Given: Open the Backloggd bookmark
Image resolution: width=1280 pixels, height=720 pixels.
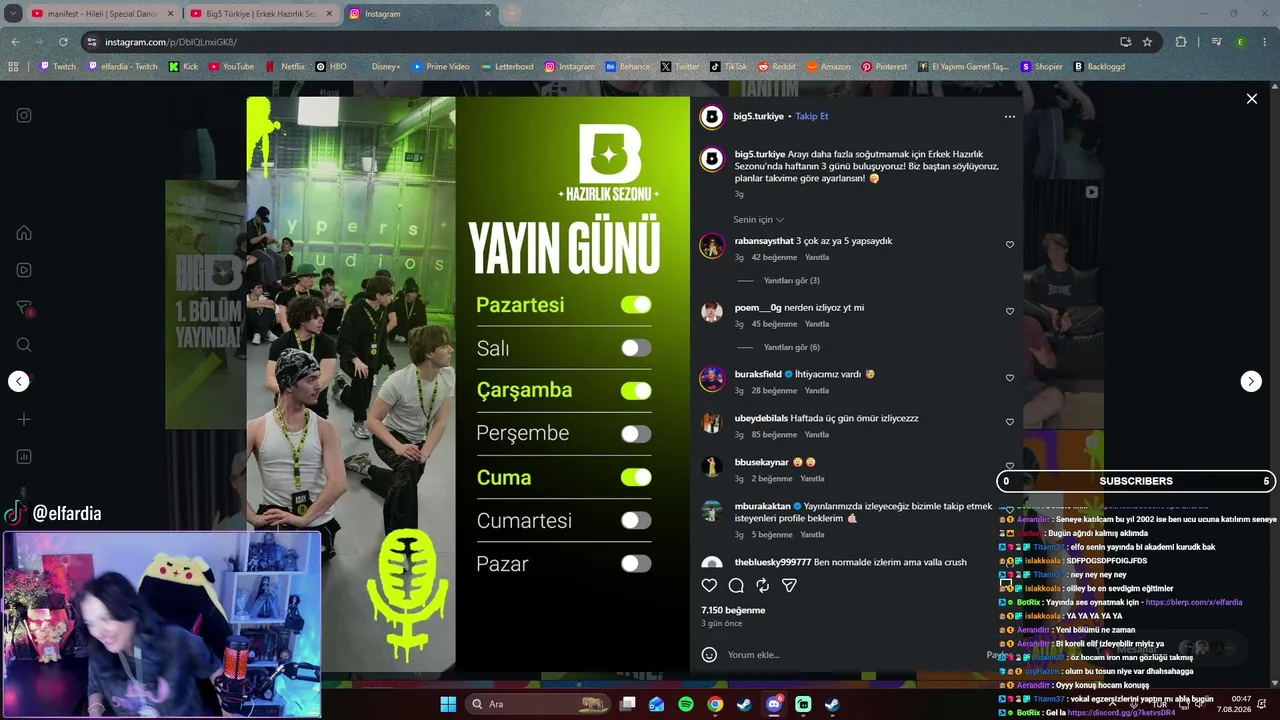Looking at the screenshot, I should tap(1099, 67).
